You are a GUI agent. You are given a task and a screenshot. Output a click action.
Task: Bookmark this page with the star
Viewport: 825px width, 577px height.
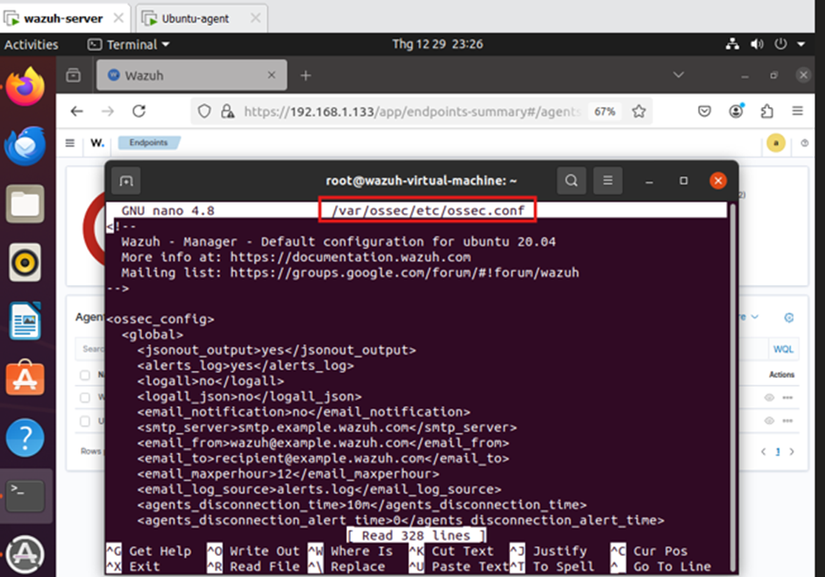(x=639, y=112)
